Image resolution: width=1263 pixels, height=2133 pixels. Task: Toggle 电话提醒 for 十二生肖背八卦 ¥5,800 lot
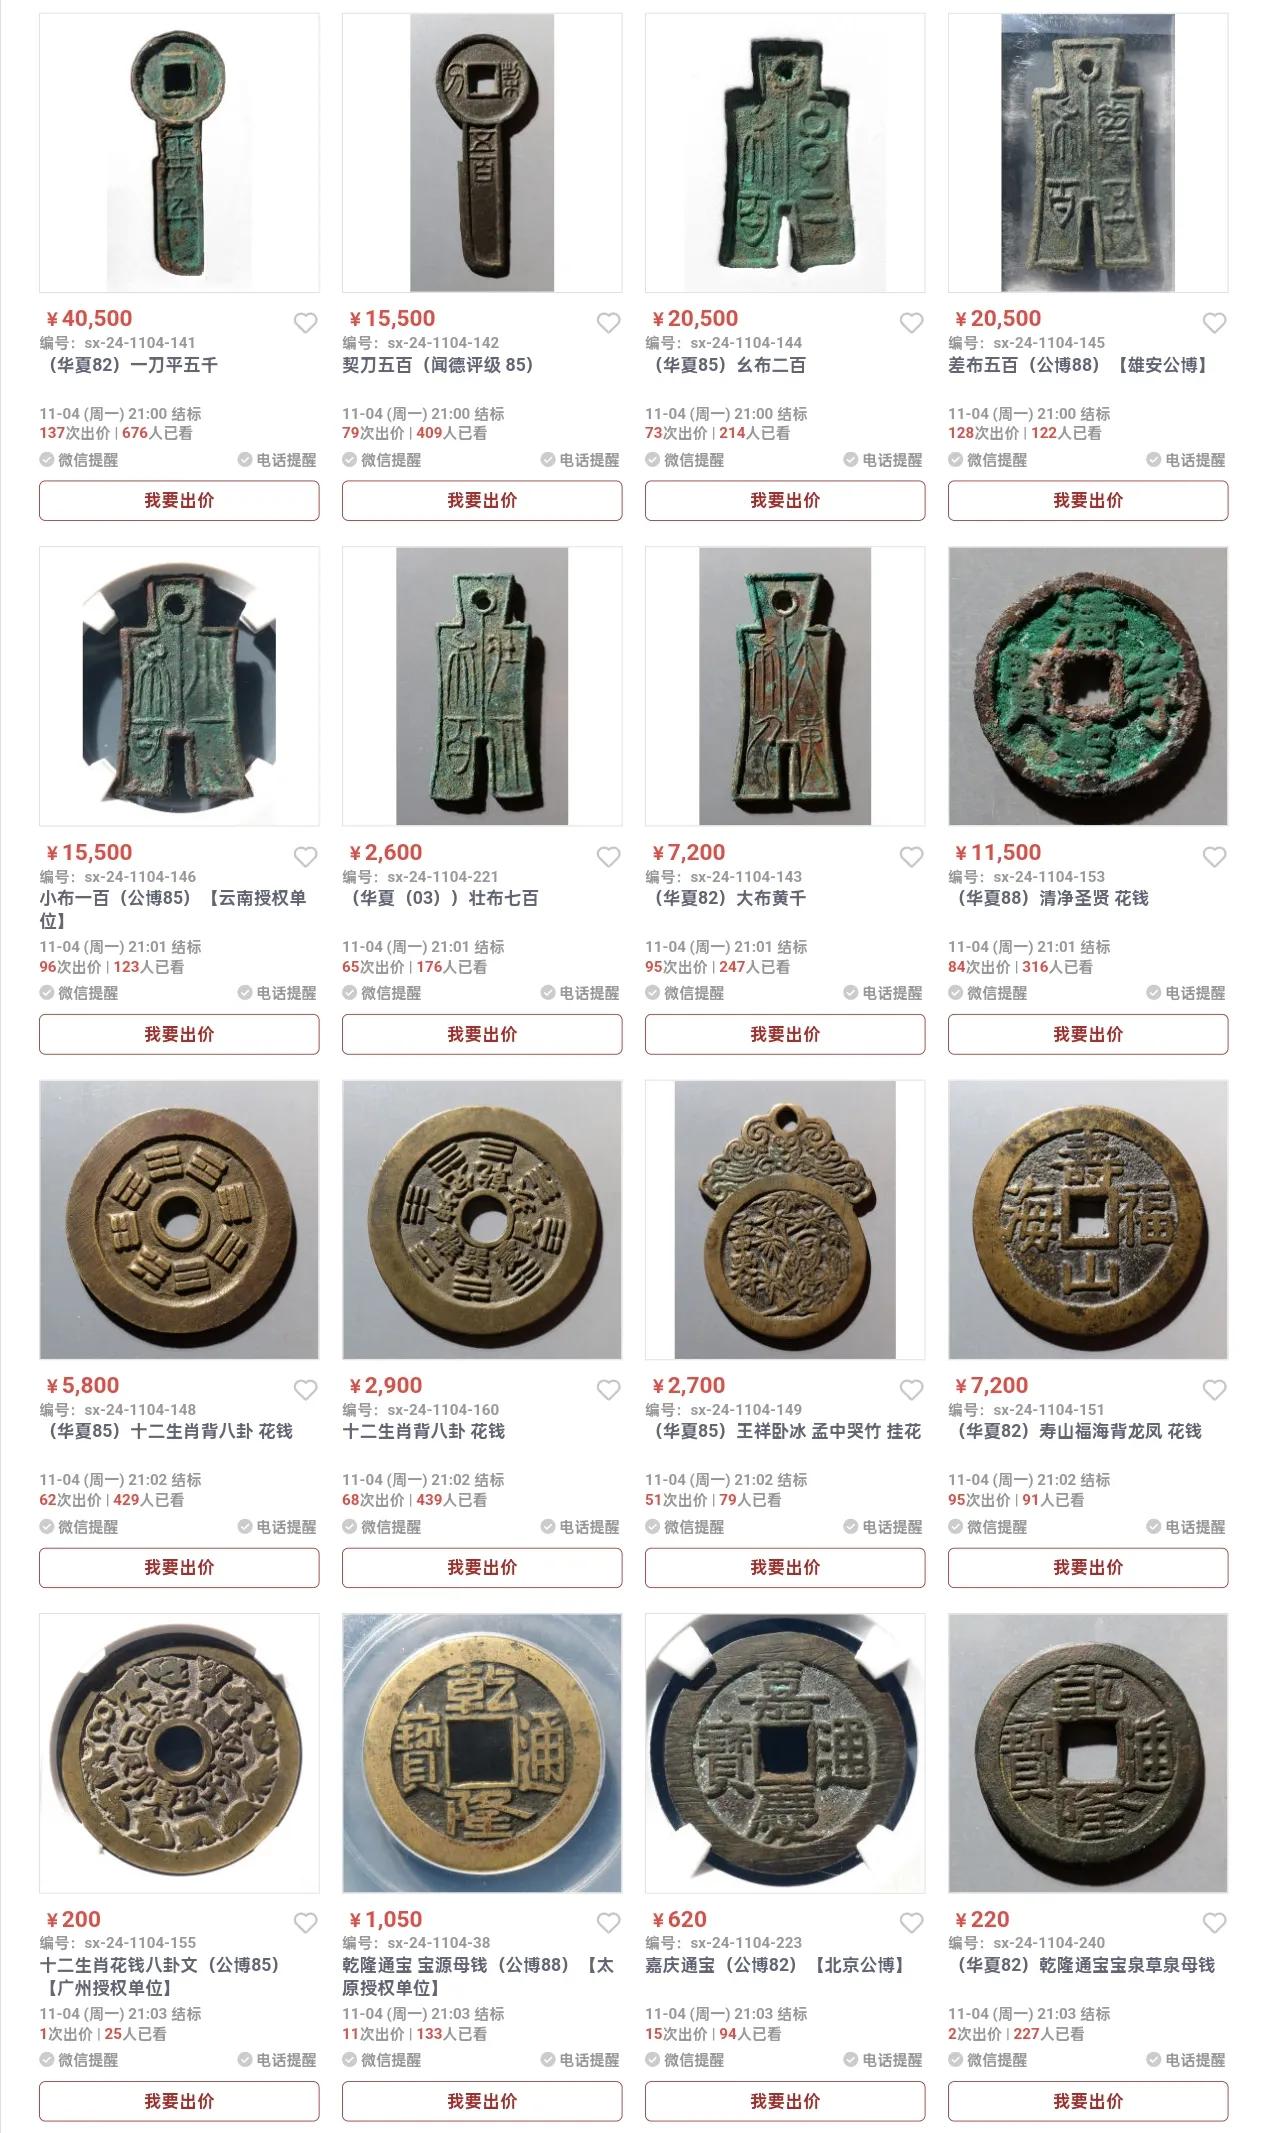coord(277,1527)
